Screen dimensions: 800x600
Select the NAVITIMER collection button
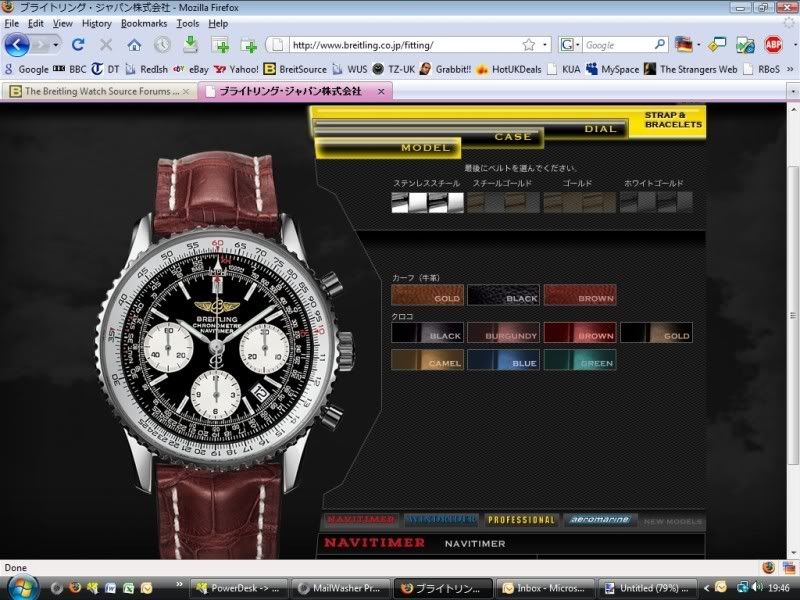(x=361, y=520)
